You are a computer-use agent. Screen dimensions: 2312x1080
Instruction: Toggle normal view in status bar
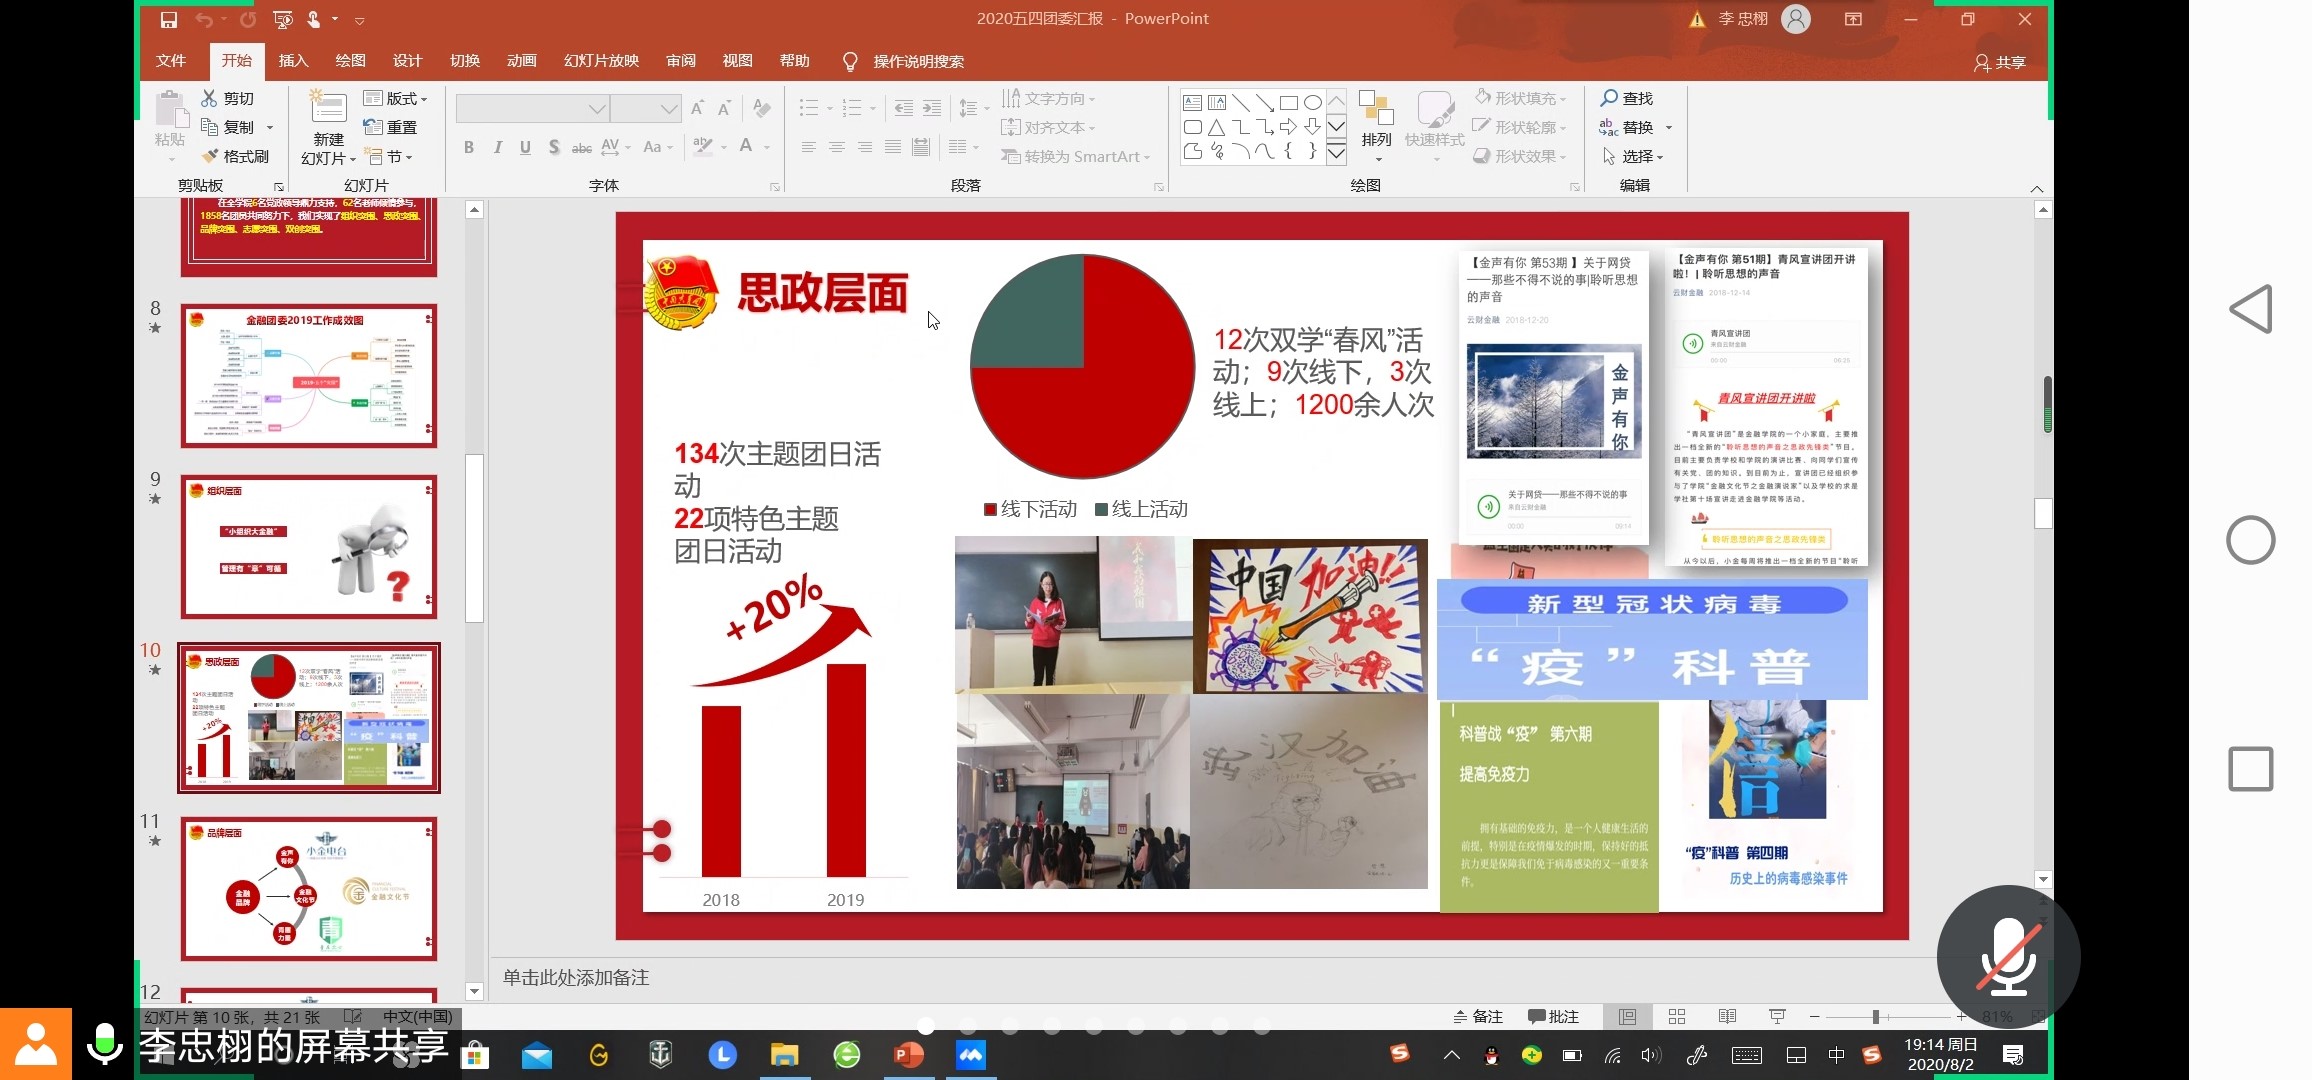coord(1628,1016)
